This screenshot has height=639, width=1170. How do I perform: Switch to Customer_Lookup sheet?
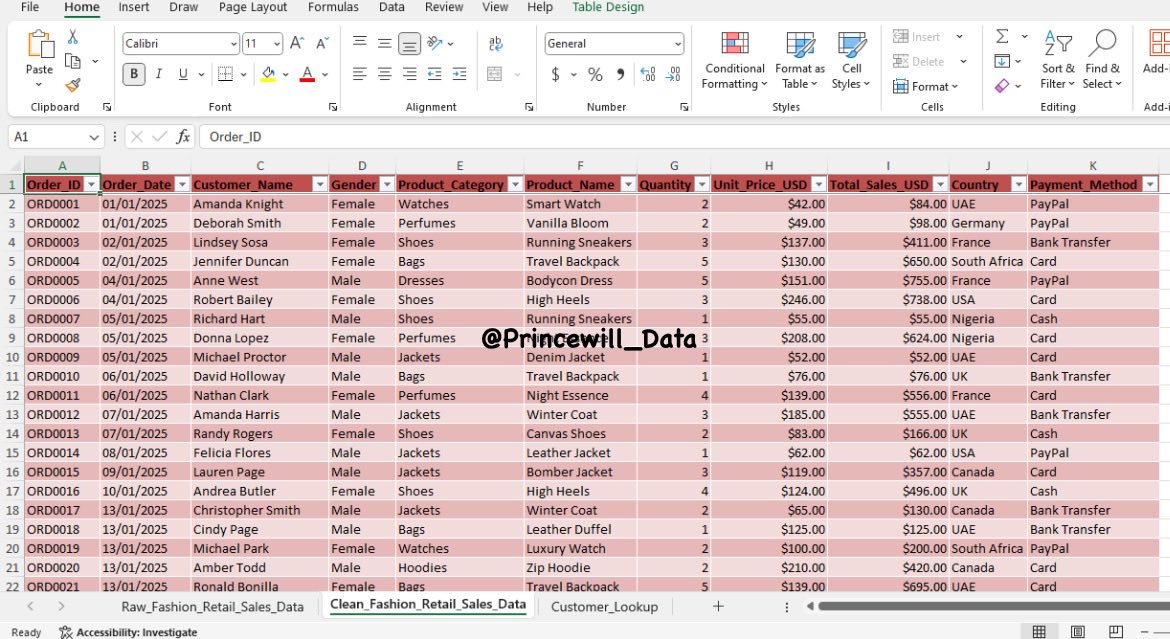(604, 607)
